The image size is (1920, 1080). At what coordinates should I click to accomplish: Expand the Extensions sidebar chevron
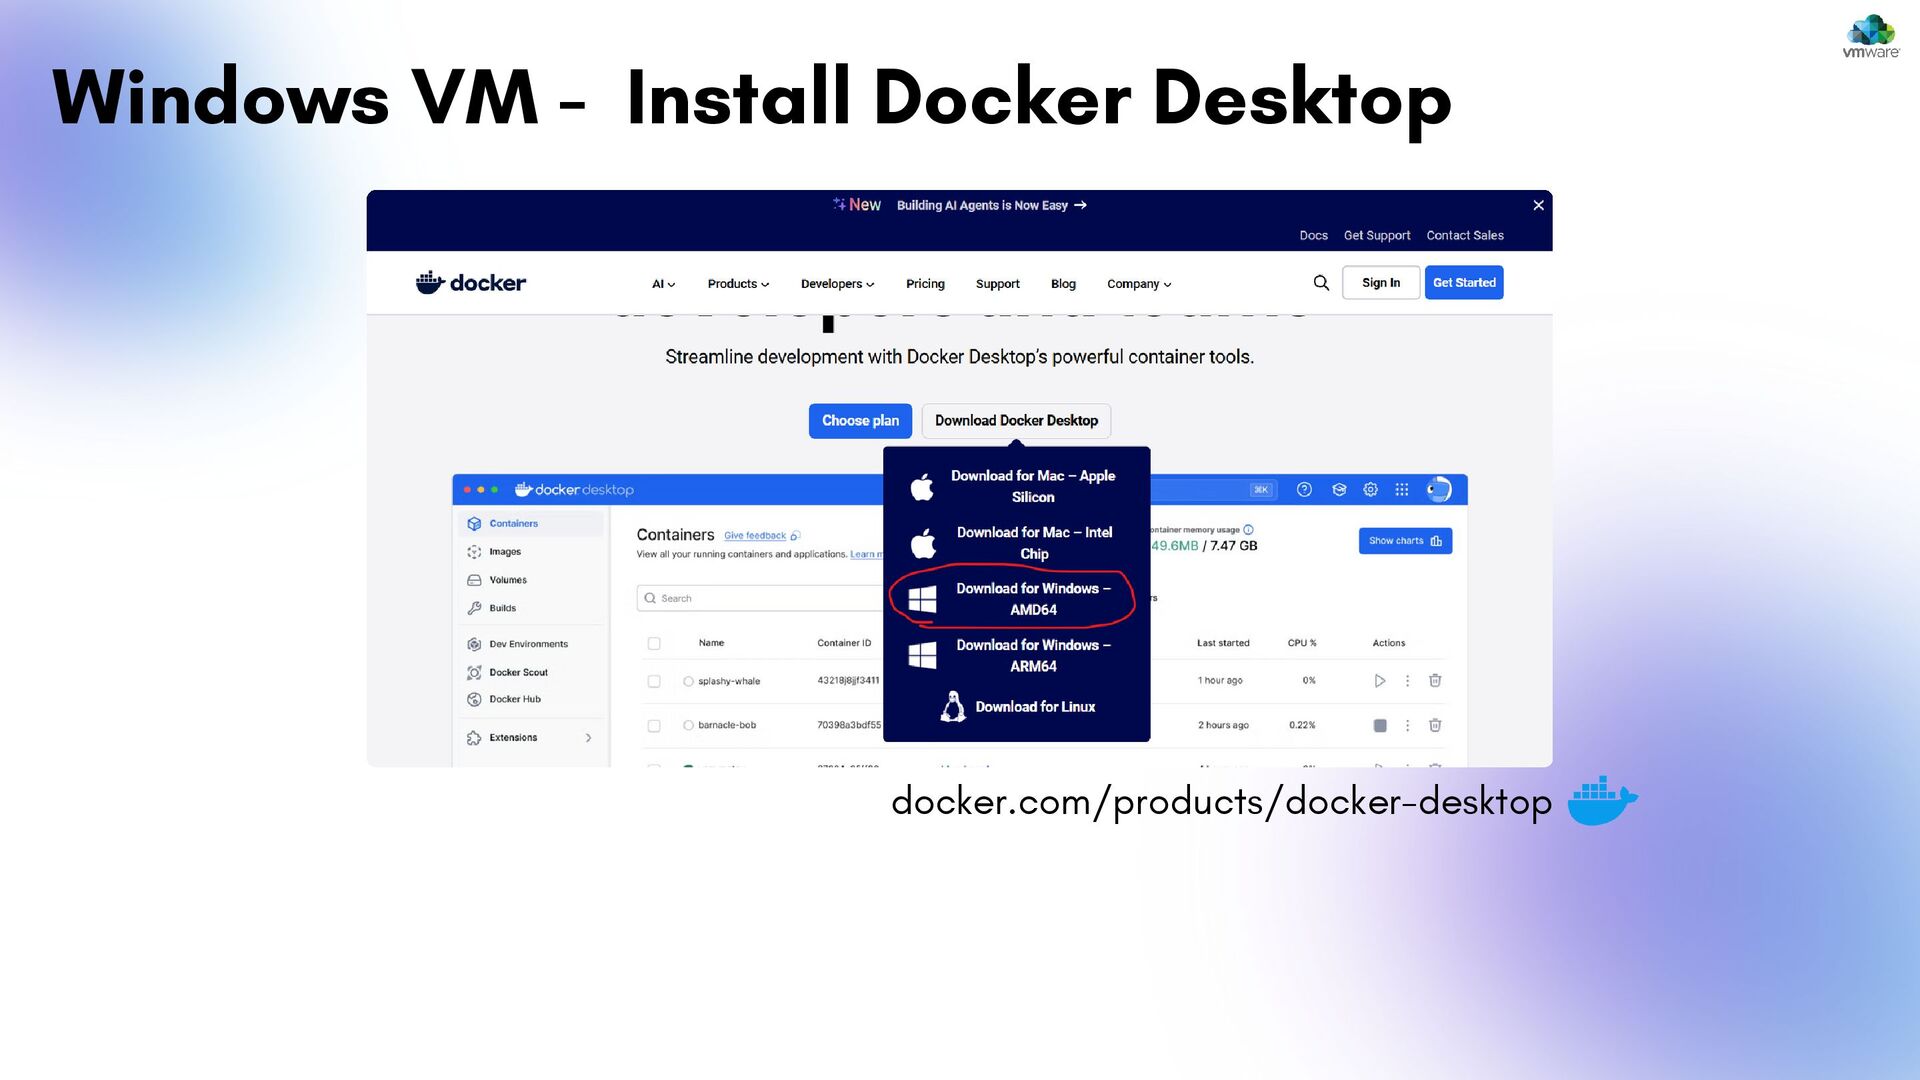(588, 738)
